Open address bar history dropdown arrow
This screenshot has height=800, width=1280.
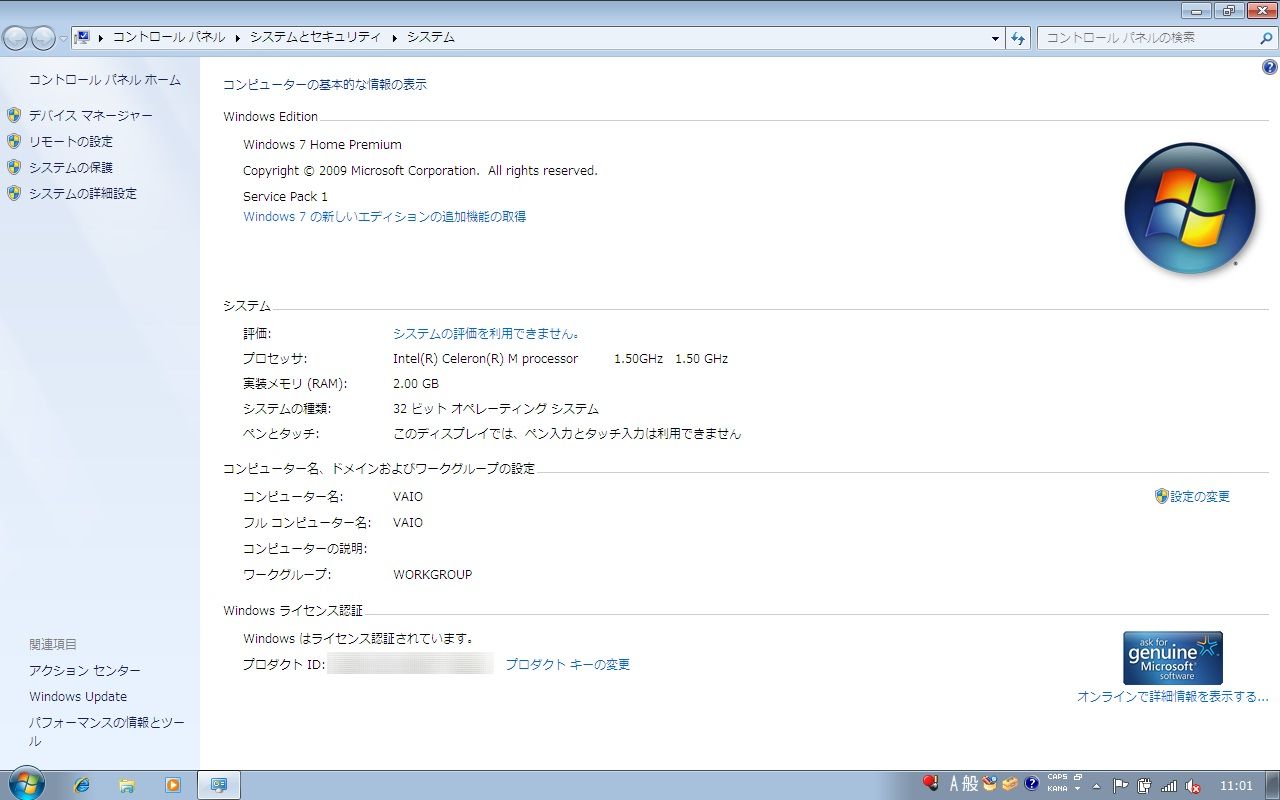995,38
